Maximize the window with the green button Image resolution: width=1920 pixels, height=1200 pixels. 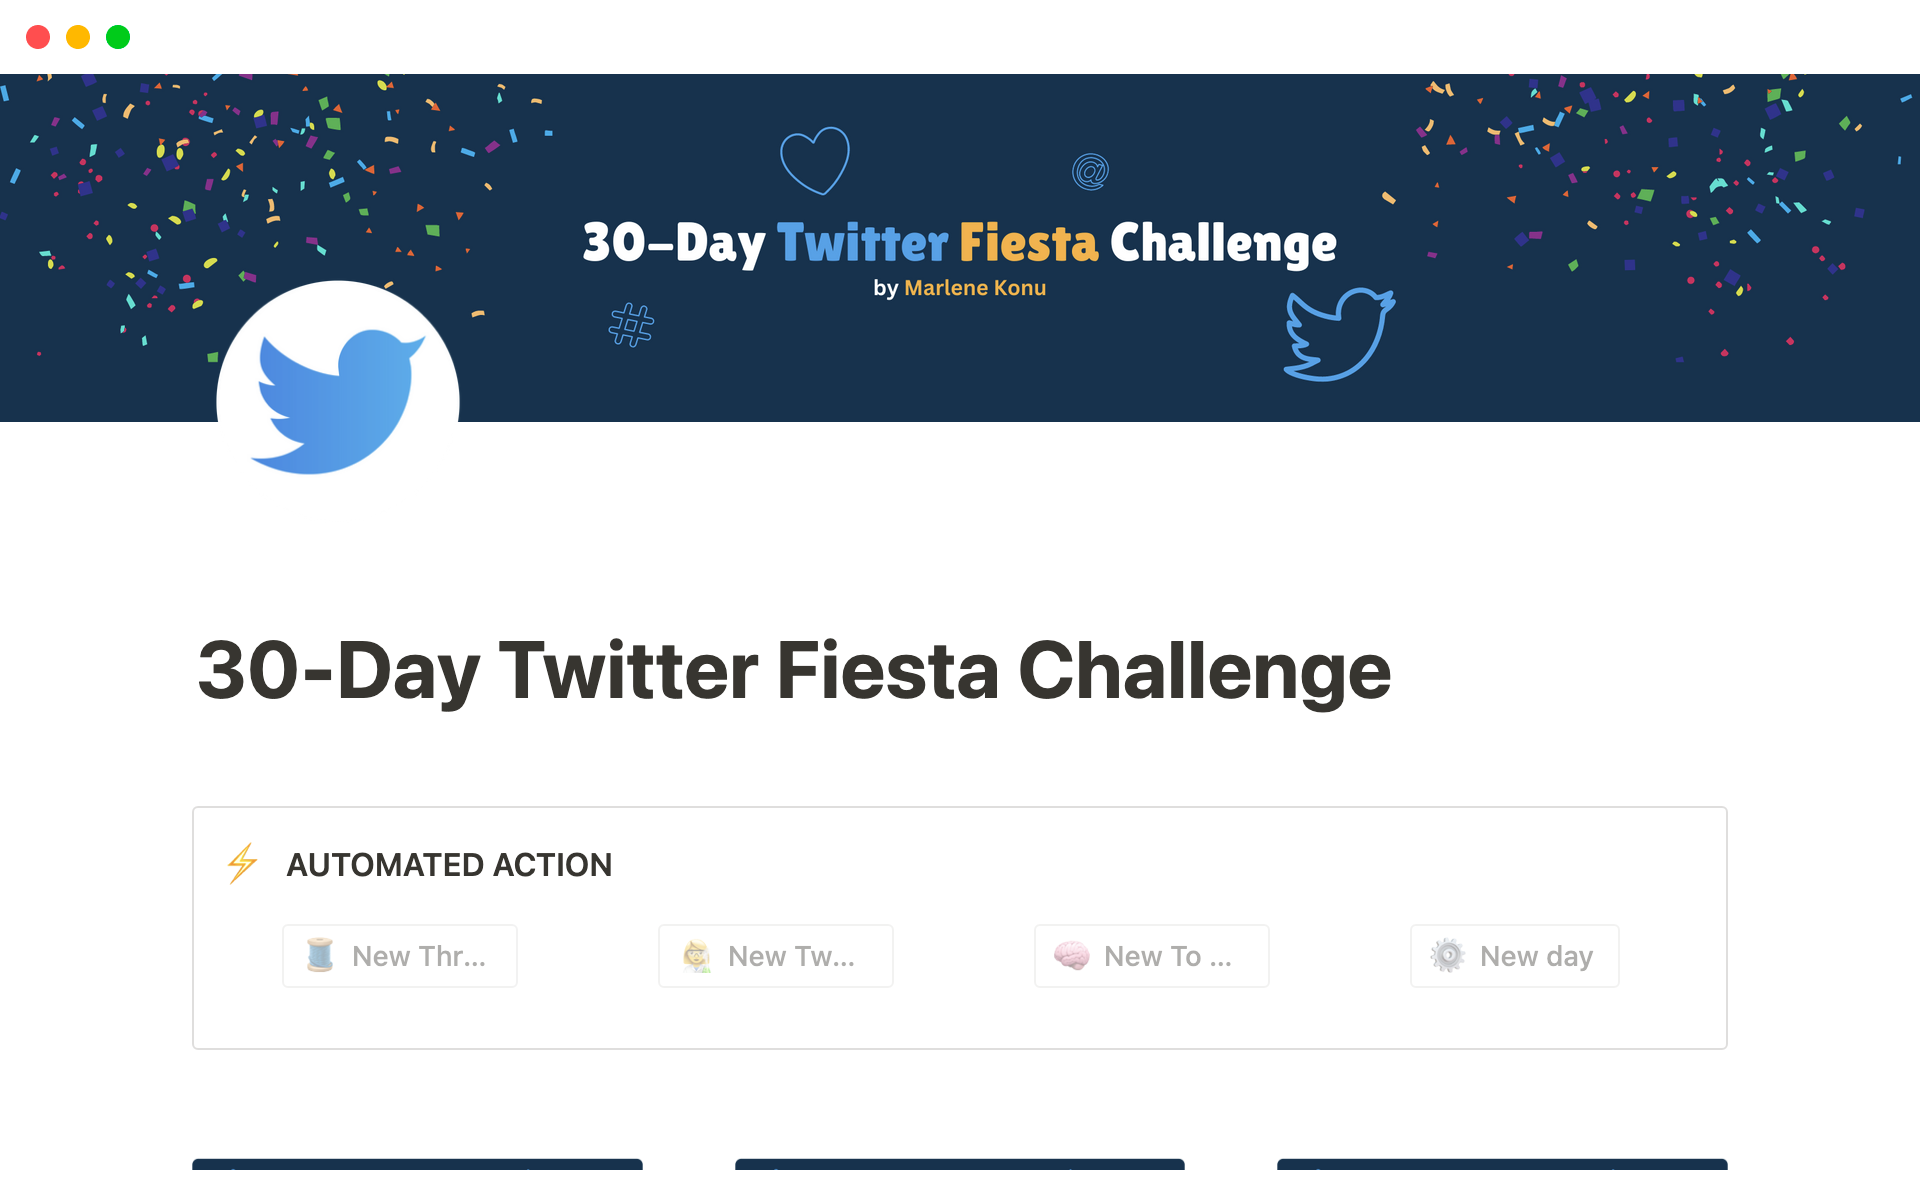[118, 37]
